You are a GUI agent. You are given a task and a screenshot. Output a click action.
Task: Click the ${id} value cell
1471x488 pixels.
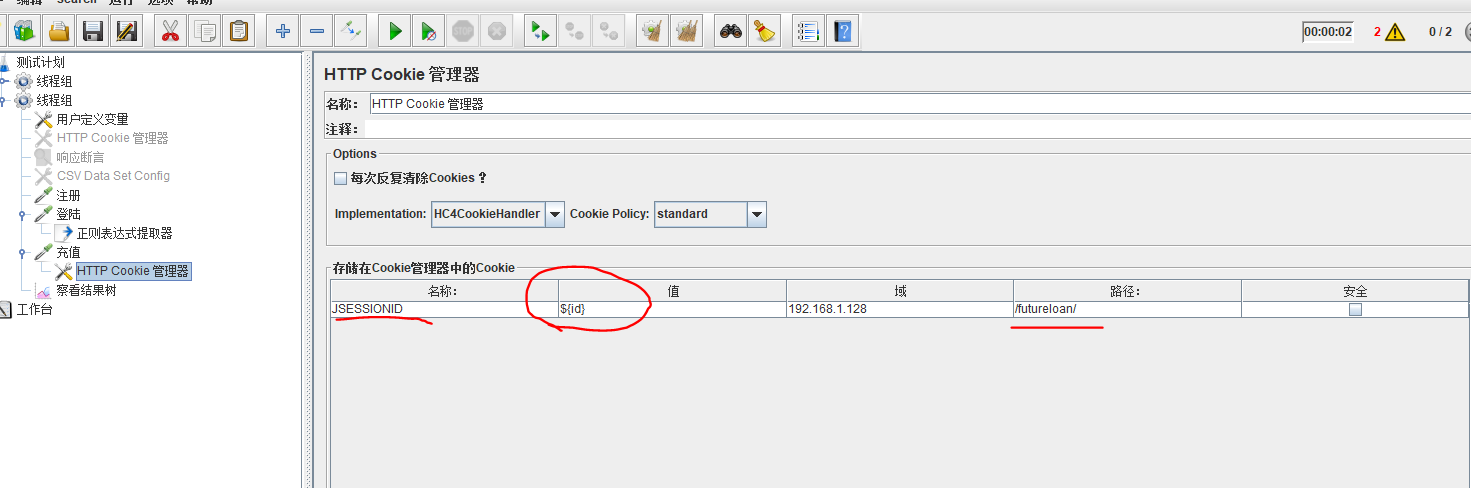pyautogui.click(x=672, y=310)
